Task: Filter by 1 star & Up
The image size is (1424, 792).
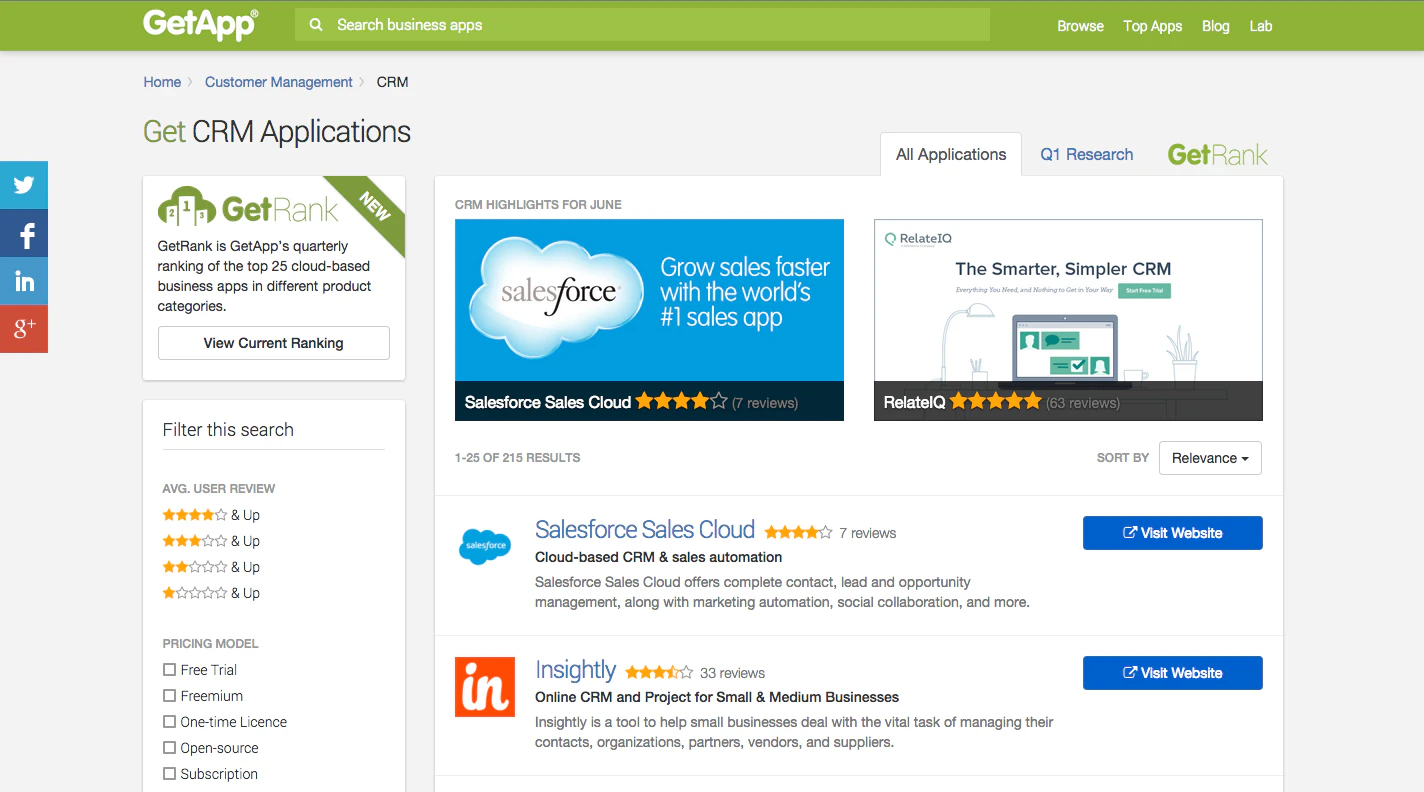Action: [211, 593]
